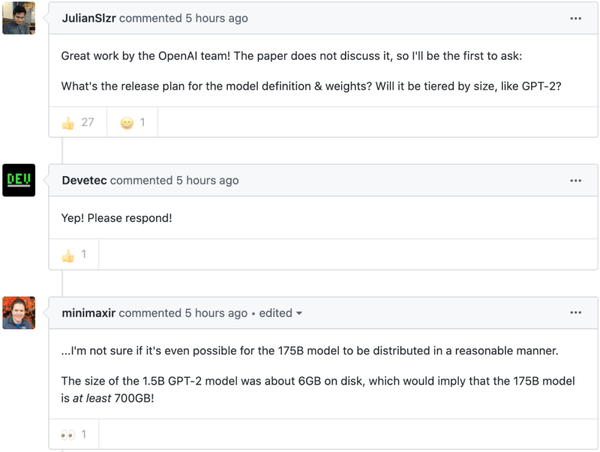Open JulianSlzr's comment options menu

pos(575,18)
